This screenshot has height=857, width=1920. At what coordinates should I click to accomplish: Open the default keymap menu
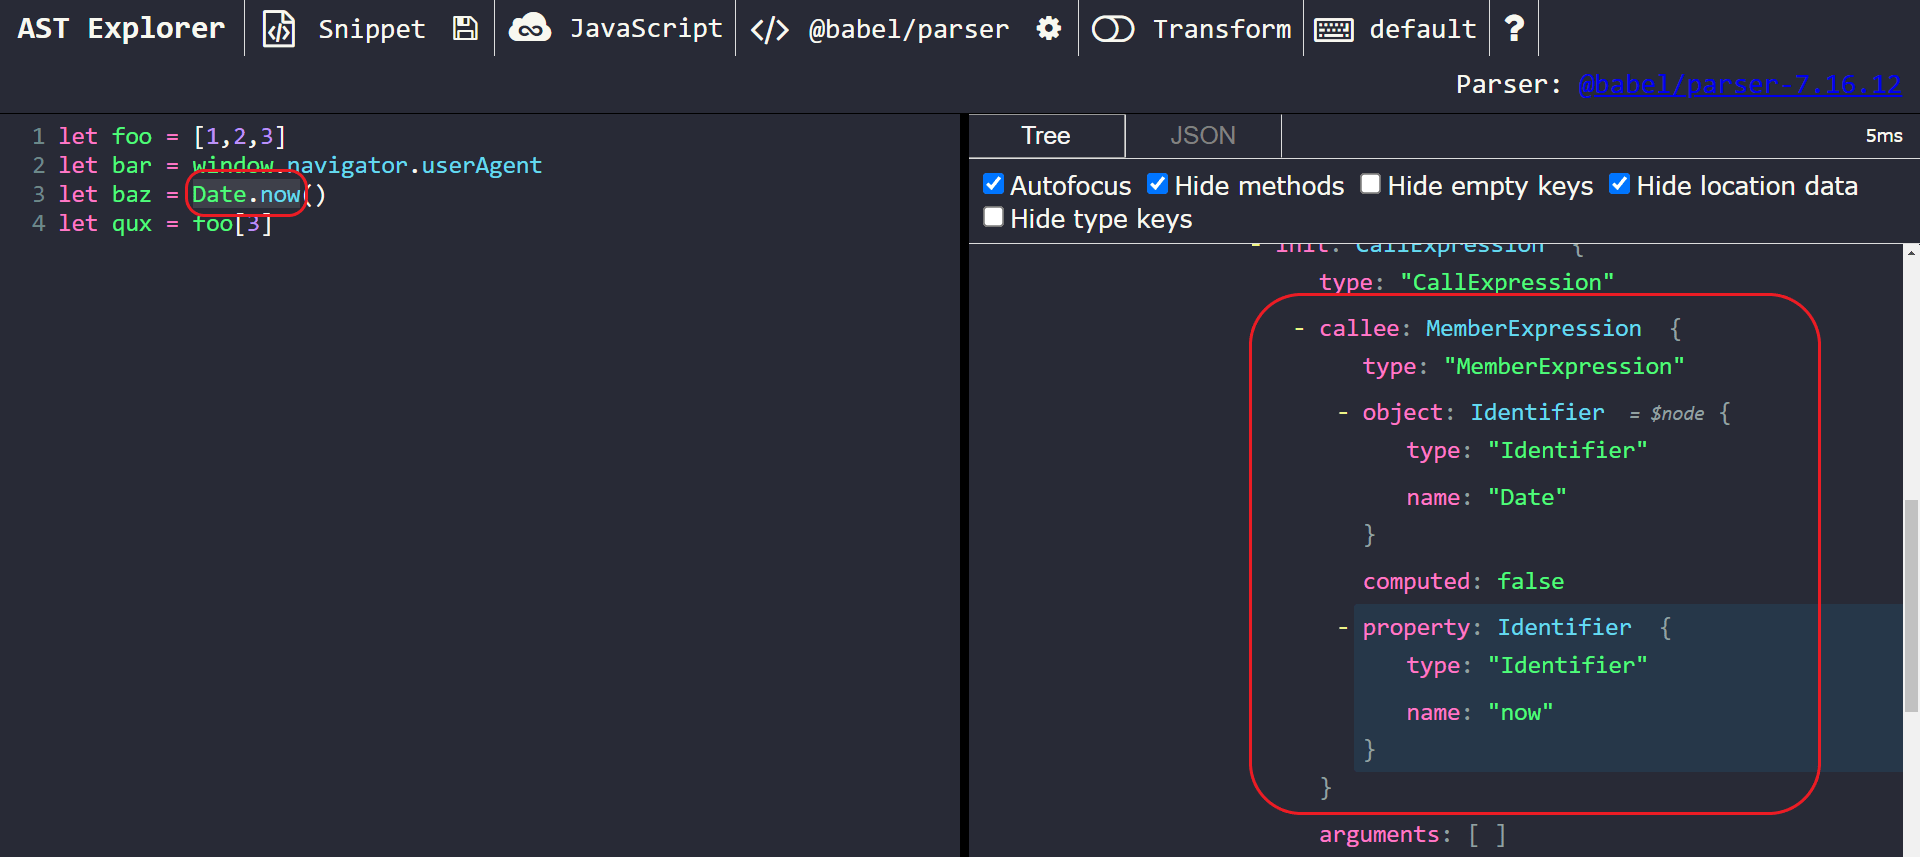1422,29
